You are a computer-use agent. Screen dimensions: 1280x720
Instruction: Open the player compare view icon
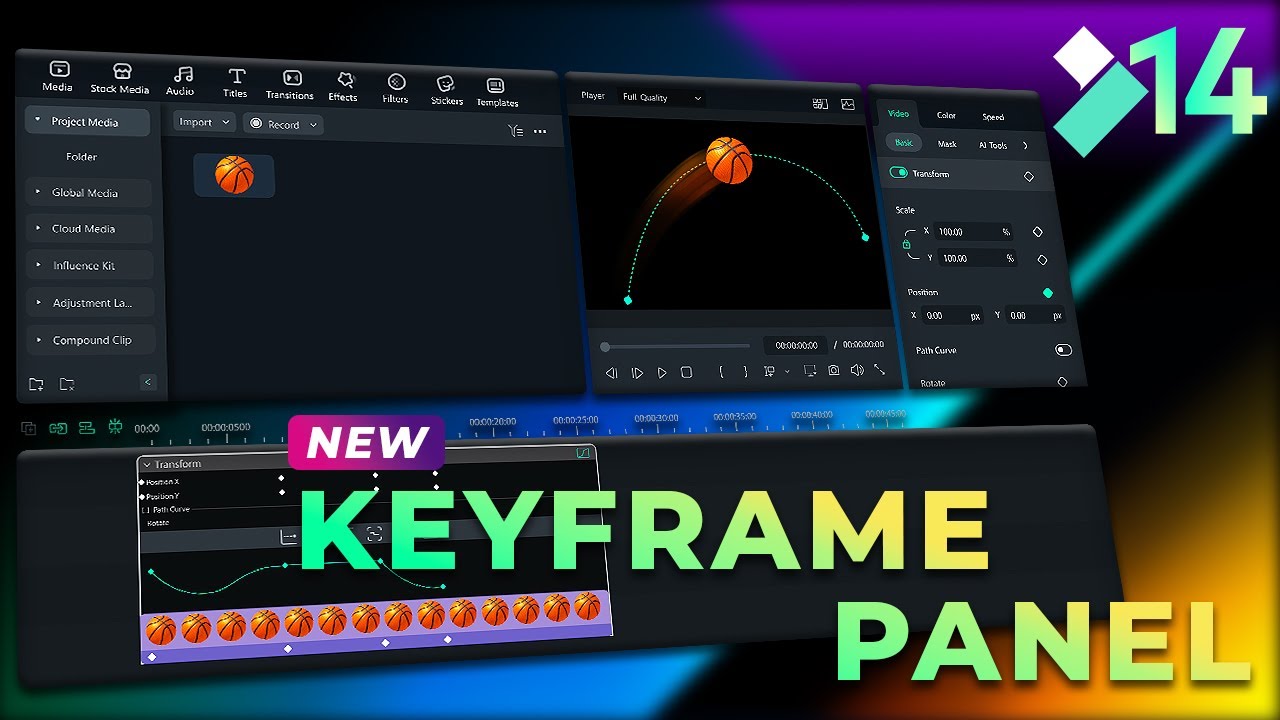820,103
